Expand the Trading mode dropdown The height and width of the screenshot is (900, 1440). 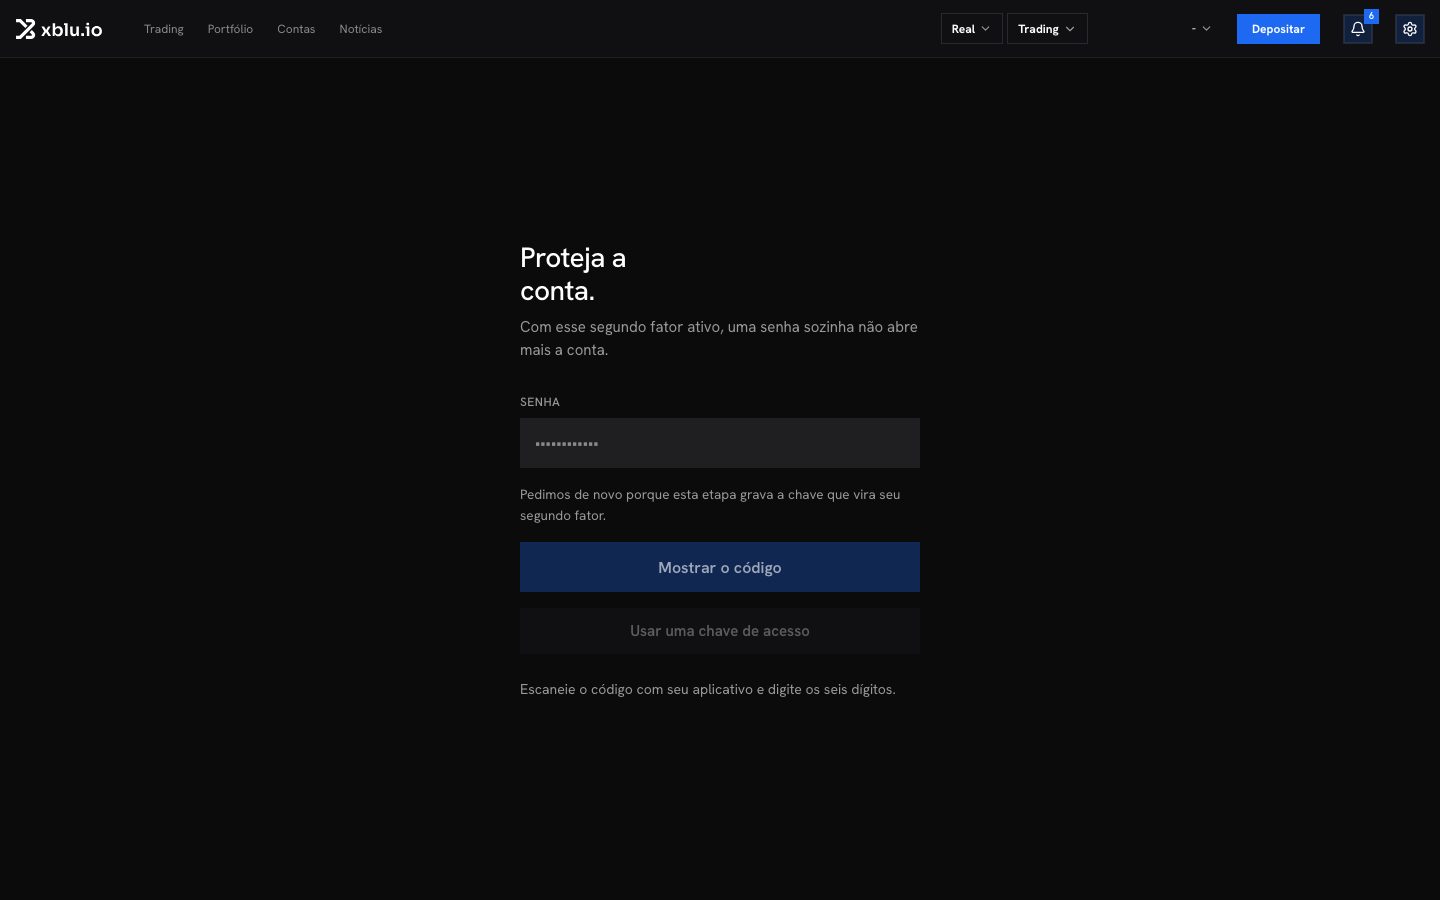click(1047, 29)
